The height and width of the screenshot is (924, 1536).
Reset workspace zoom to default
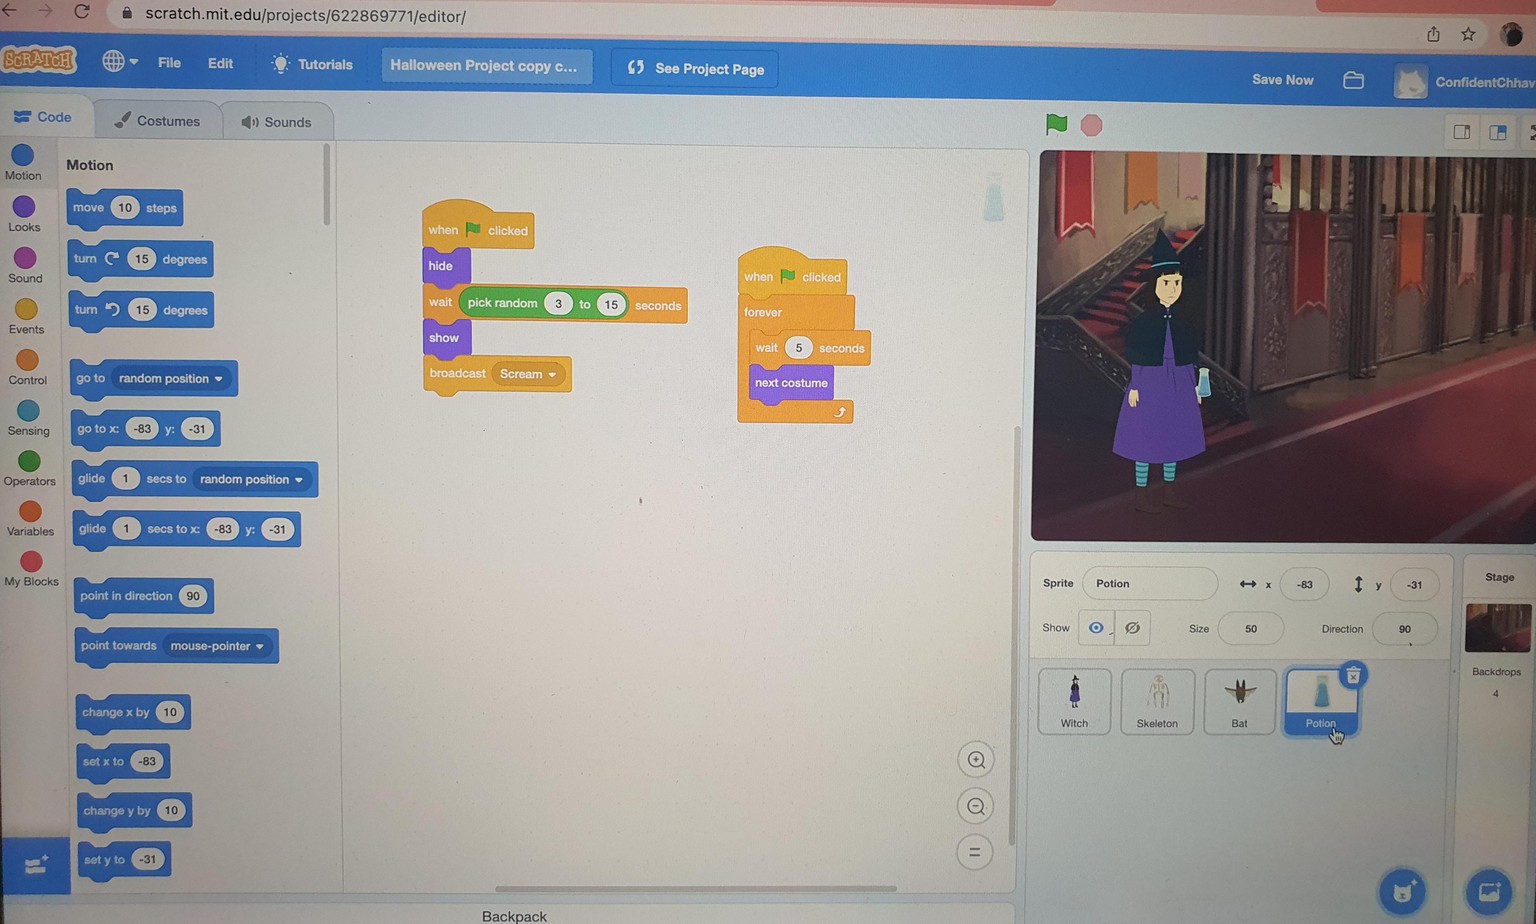(975, 852)
